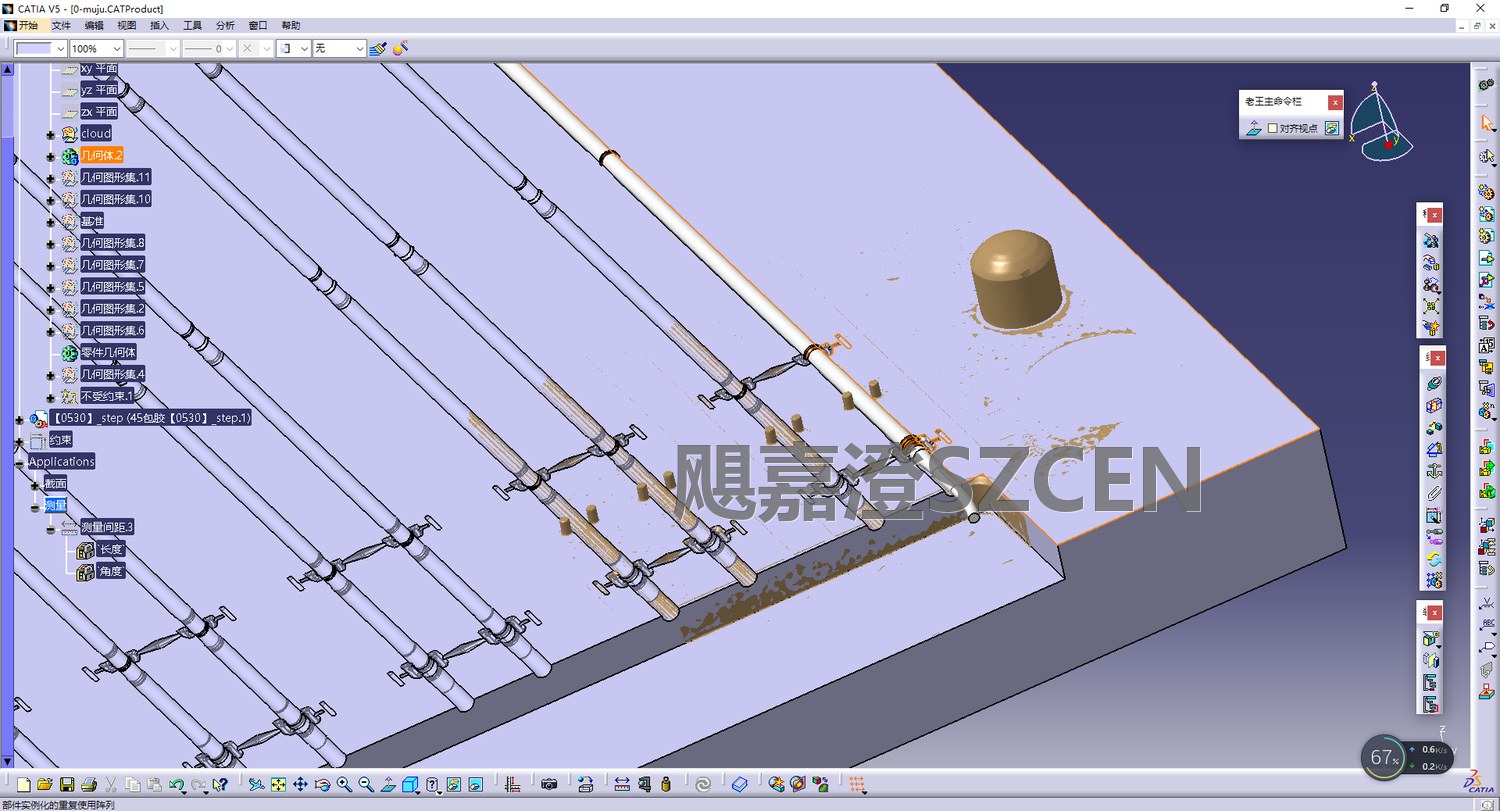Image resolution: width=1500 pixels, height=811 pixels.
Task: Click the Print icon in bottom toolbar
Action: pos(89,785)
